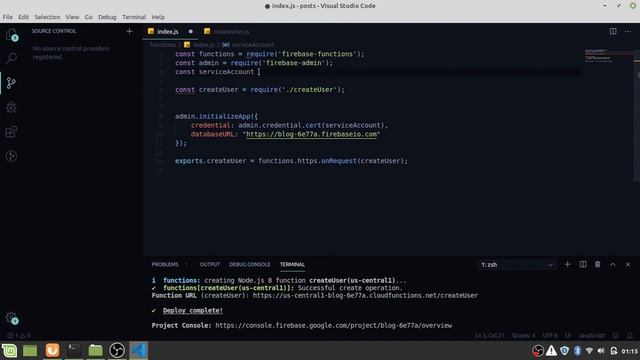The image size is (640, 360).
Task: Click the Spaces: 4 indentation status item
Action: 523,336
